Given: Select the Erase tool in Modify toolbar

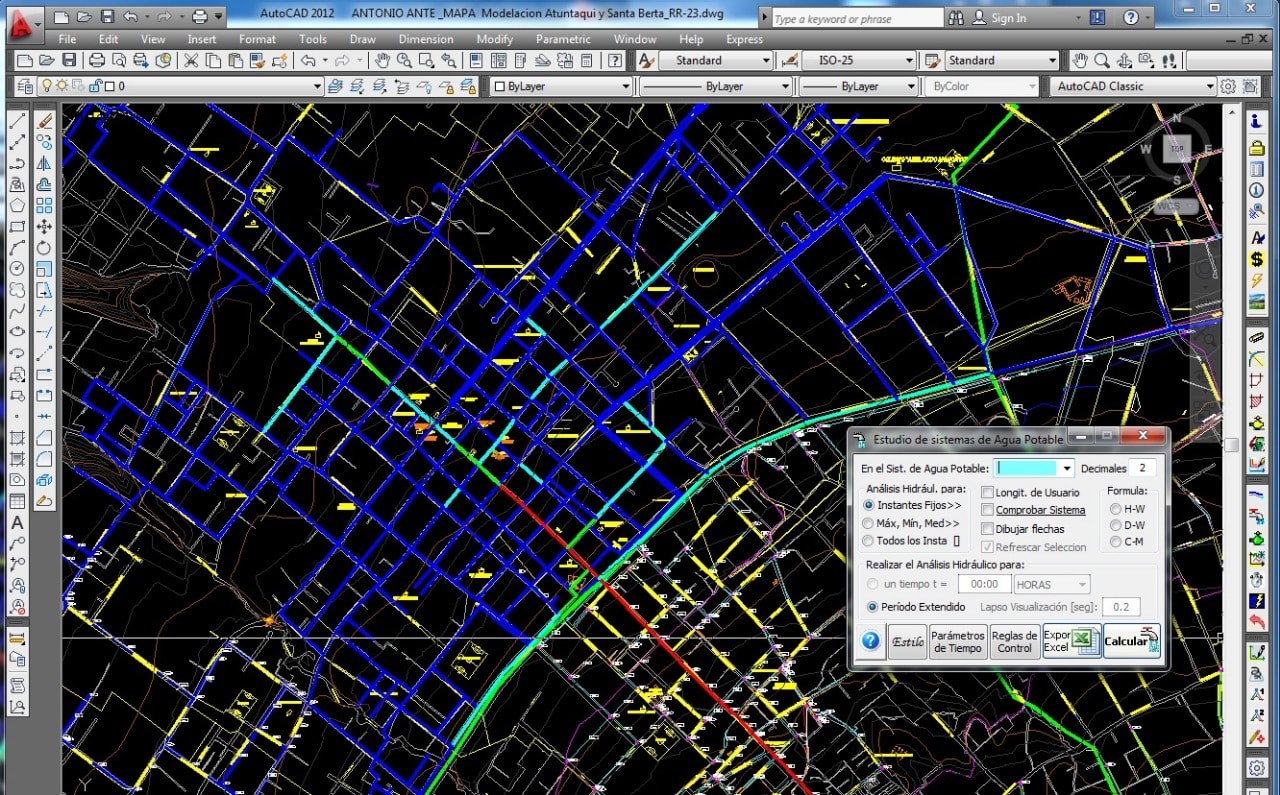Looking at the screenshot, I should [44, 121].
